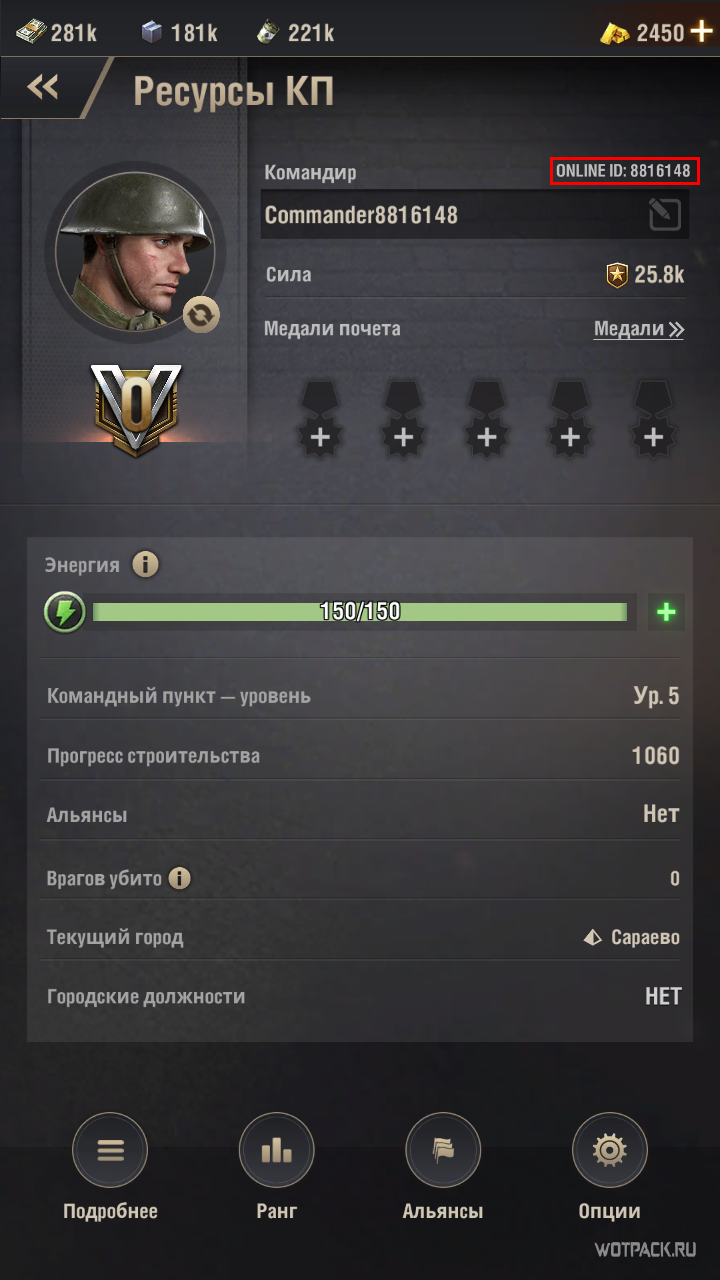
Task: Edit commander name with pencil icon
Action: coord(665,215)
